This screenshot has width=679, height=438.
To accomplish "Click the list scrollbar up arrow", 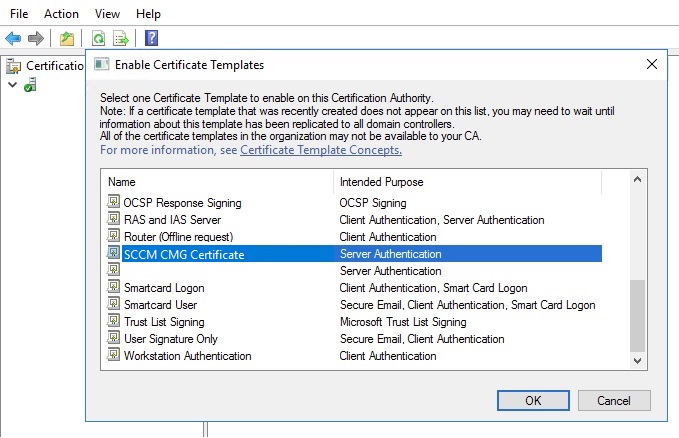I will pos(637,179).
